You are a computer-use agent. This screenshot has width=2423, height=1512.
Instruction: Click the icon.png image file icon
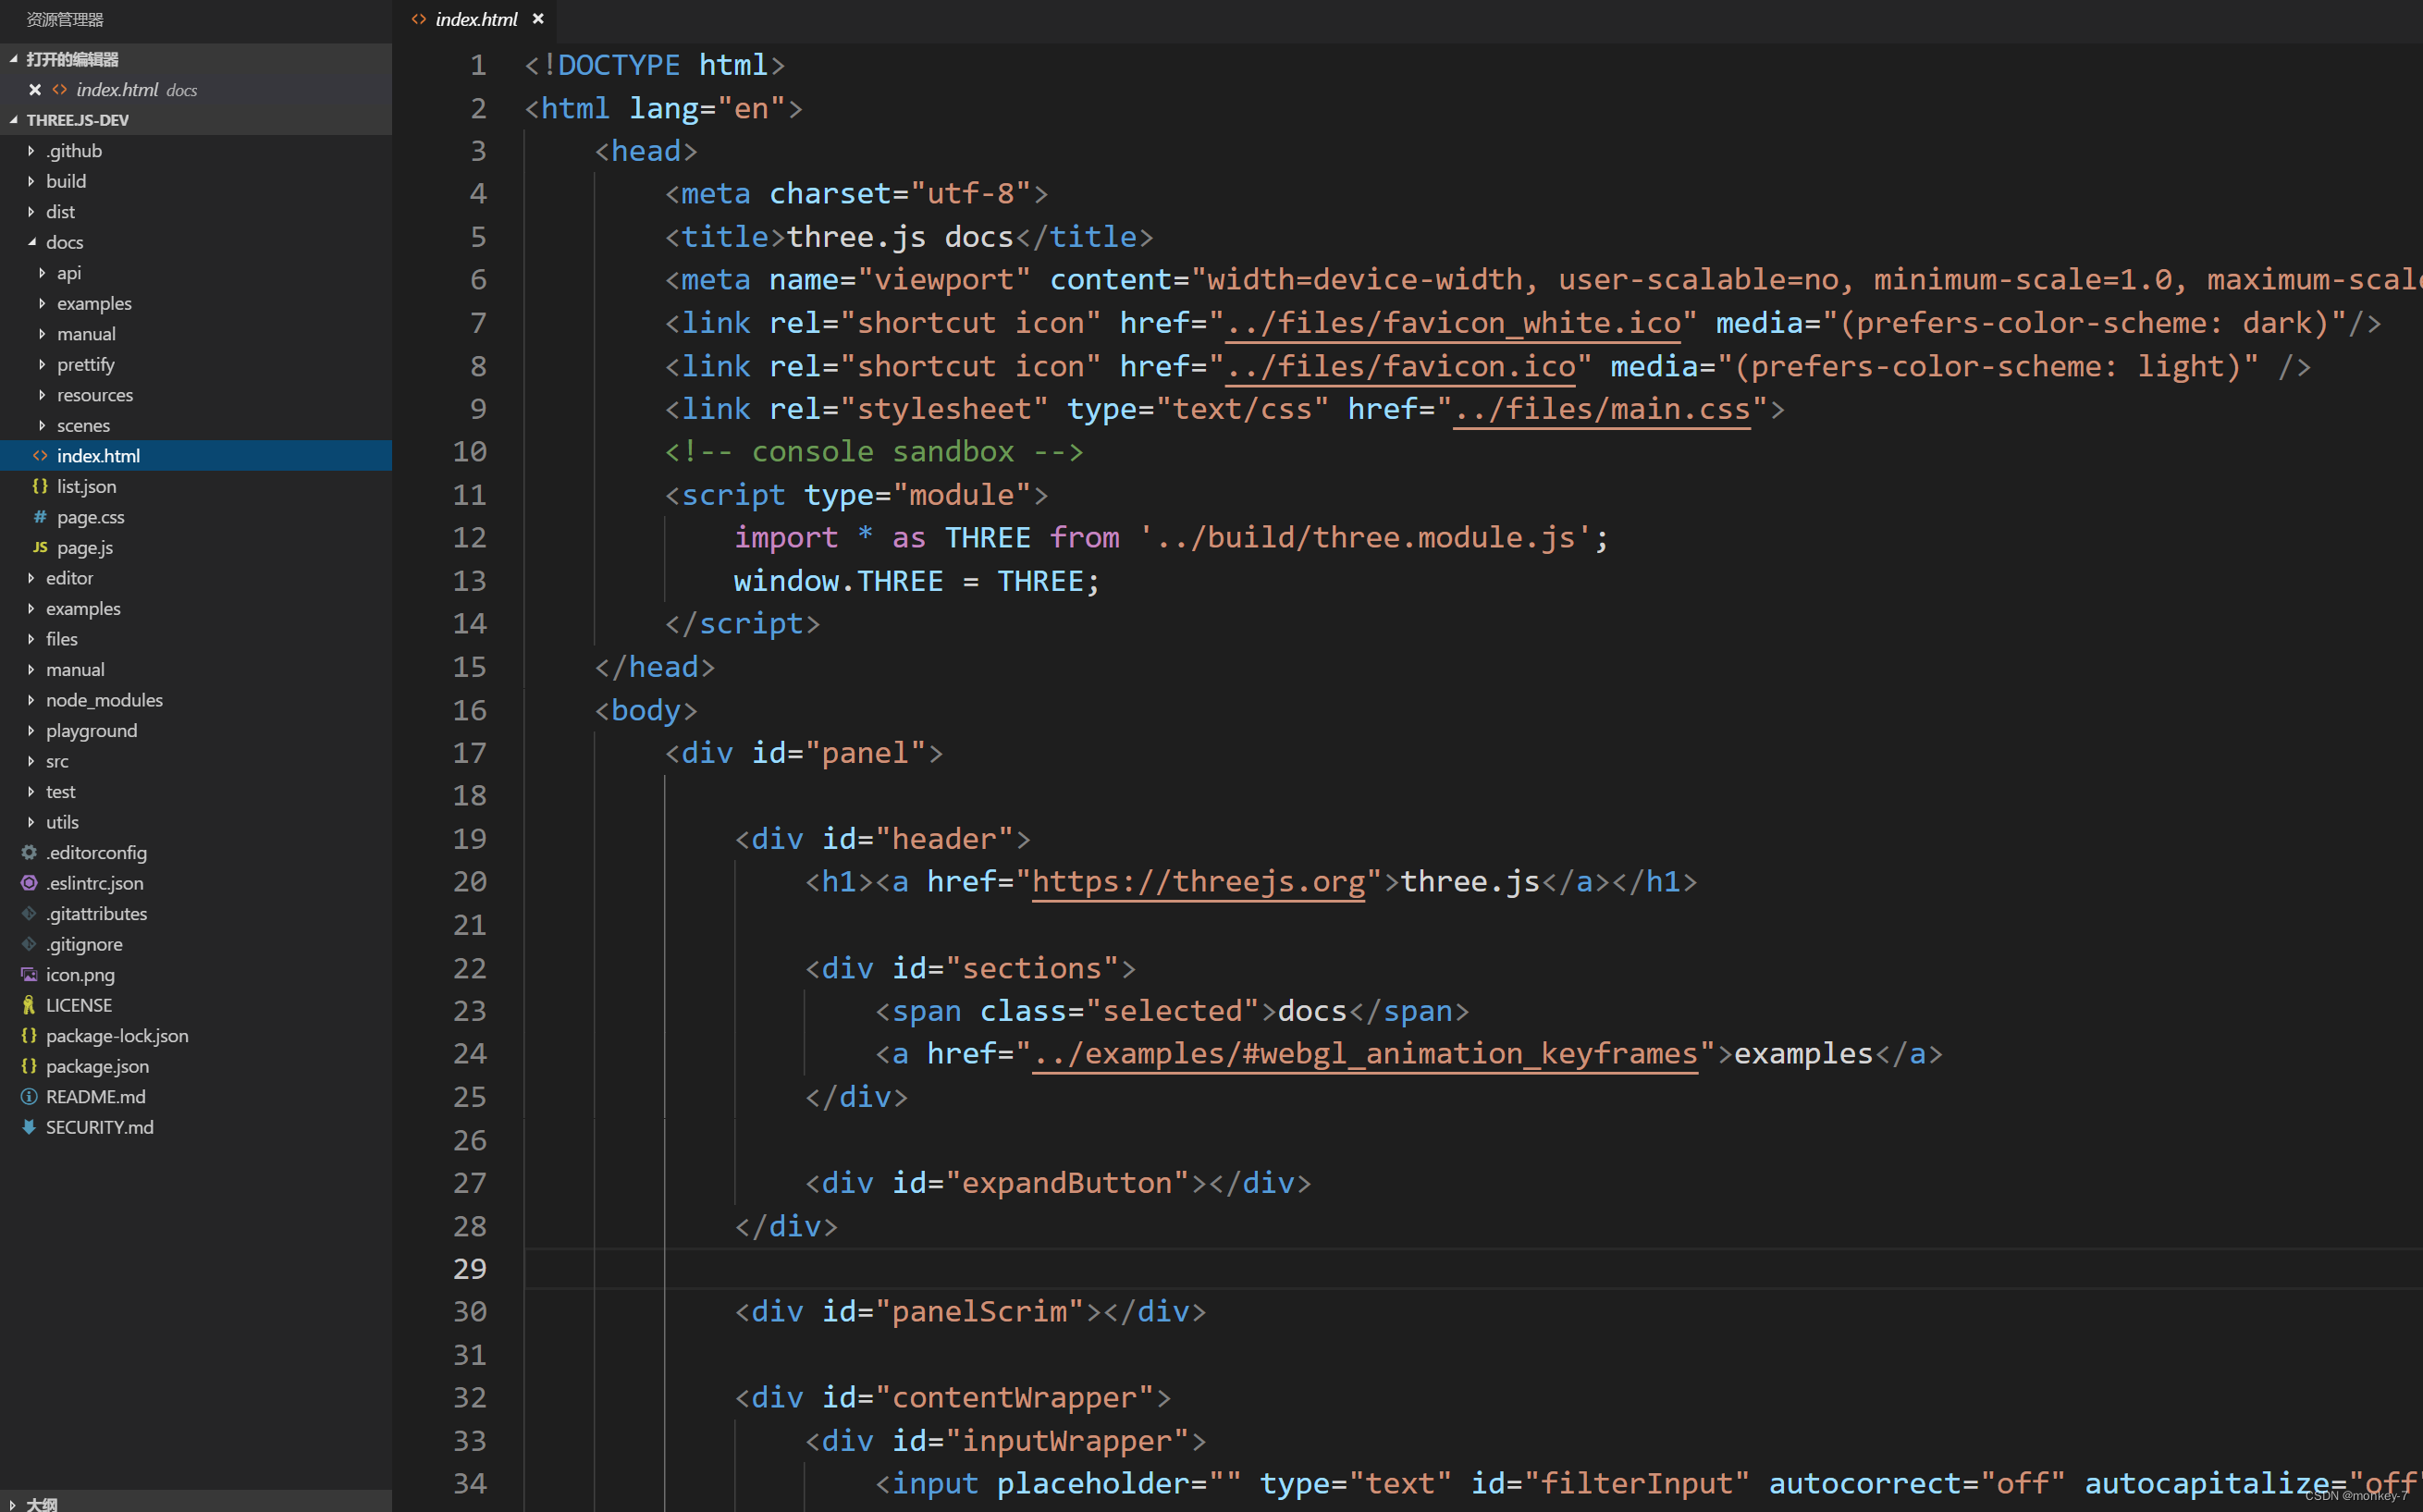point(29,975)
